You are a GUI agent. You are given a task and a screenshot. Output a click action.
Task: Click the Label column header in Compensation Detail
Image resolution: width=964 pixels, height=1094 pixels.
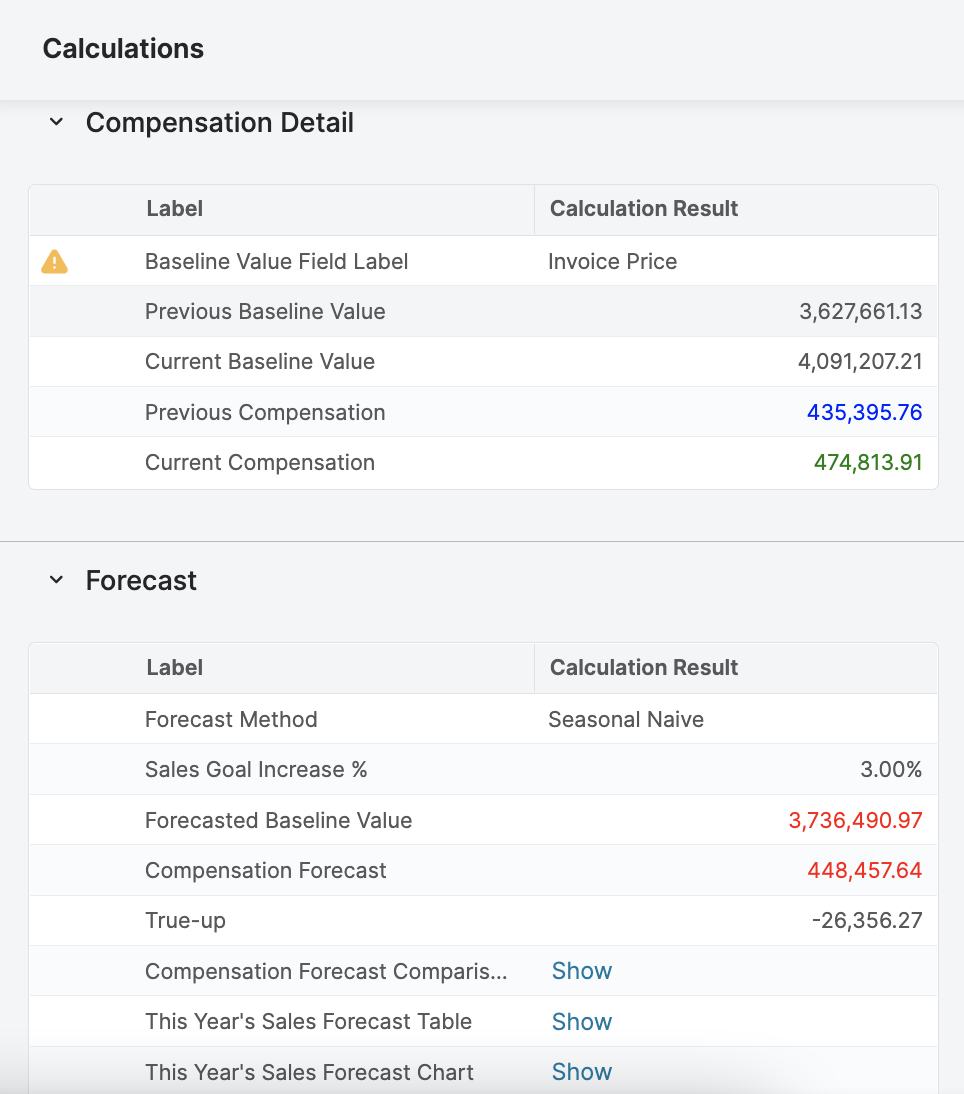[x=175, y=209]
